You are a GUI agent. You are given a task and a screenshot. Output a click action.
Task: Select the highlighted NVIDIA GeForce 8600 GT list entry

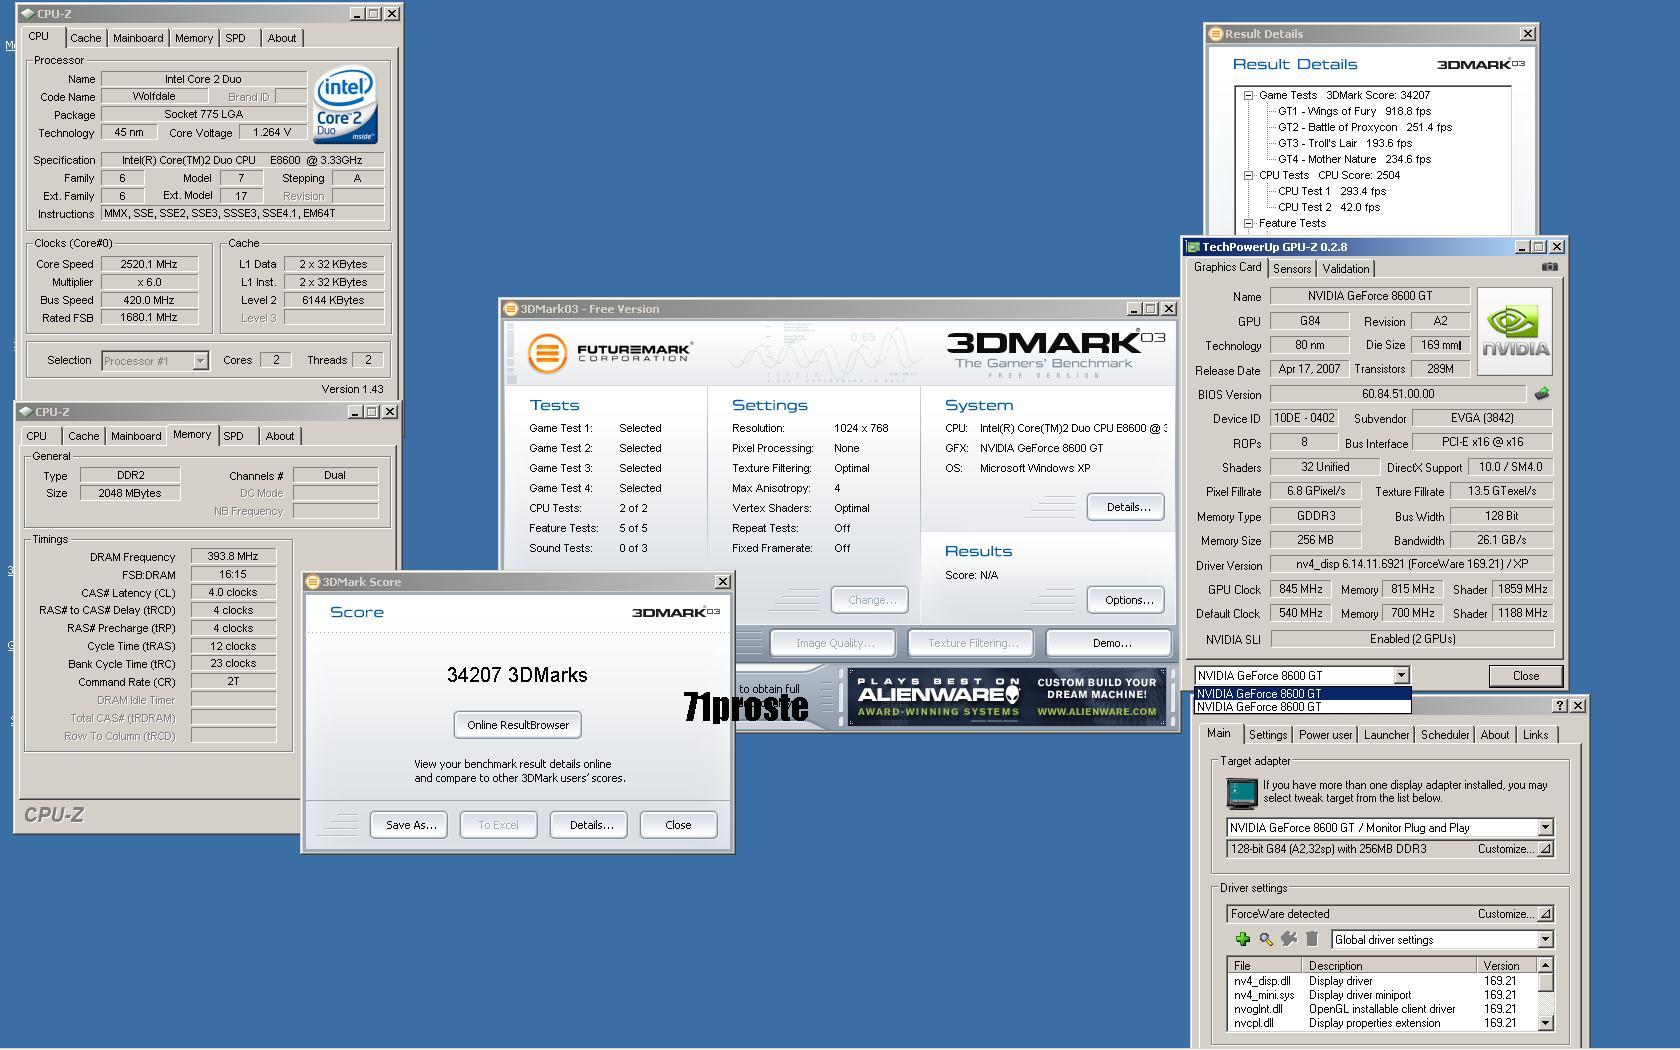pyautogui.click(x=1302, y=693)
